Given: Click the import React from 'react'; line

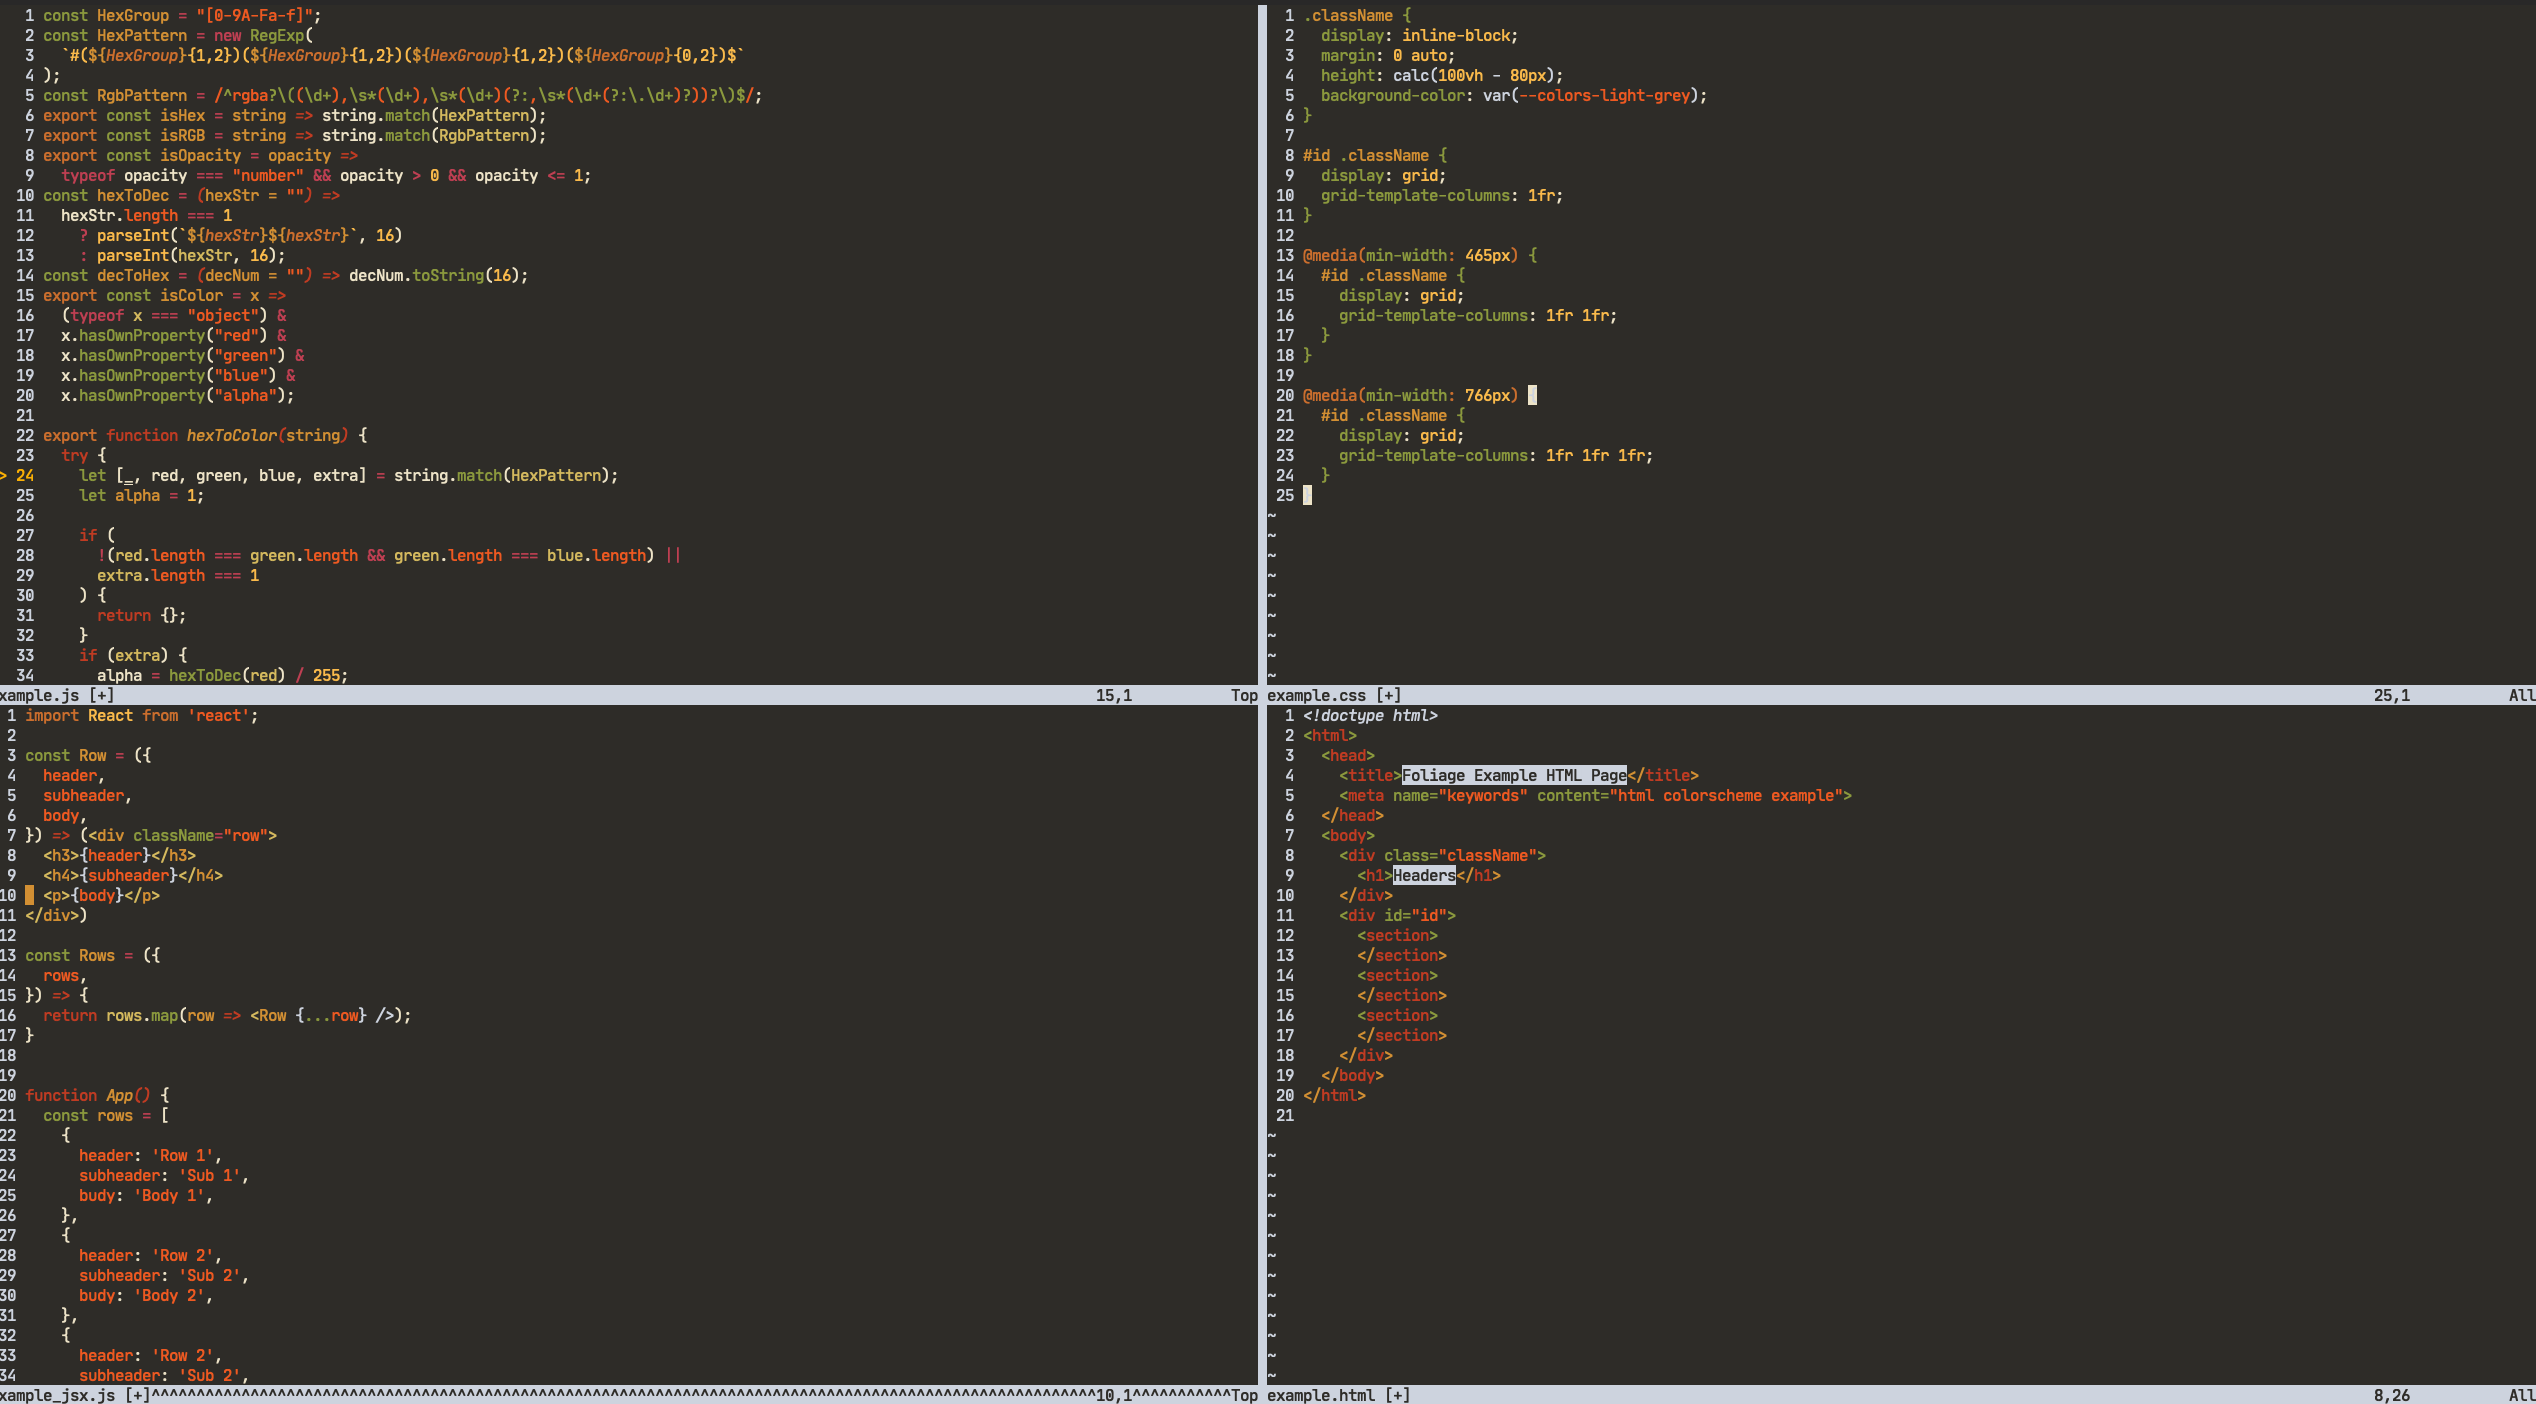Looking at the screenshot, I should (141, 715).
